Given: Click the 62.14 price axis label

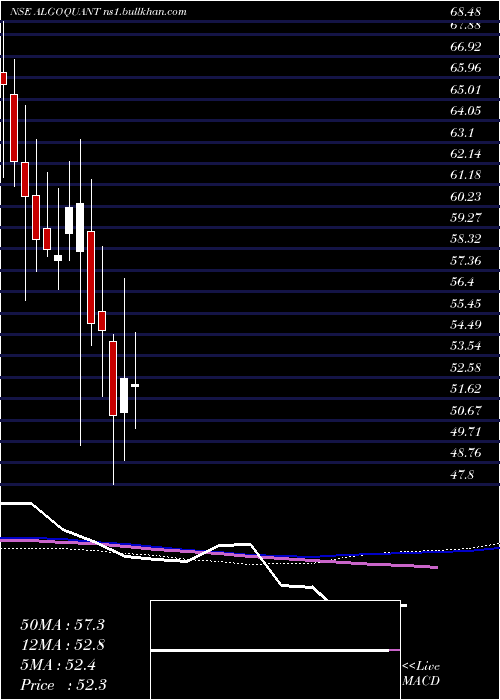Looking at the screenshot, I should tap(466, 154).
